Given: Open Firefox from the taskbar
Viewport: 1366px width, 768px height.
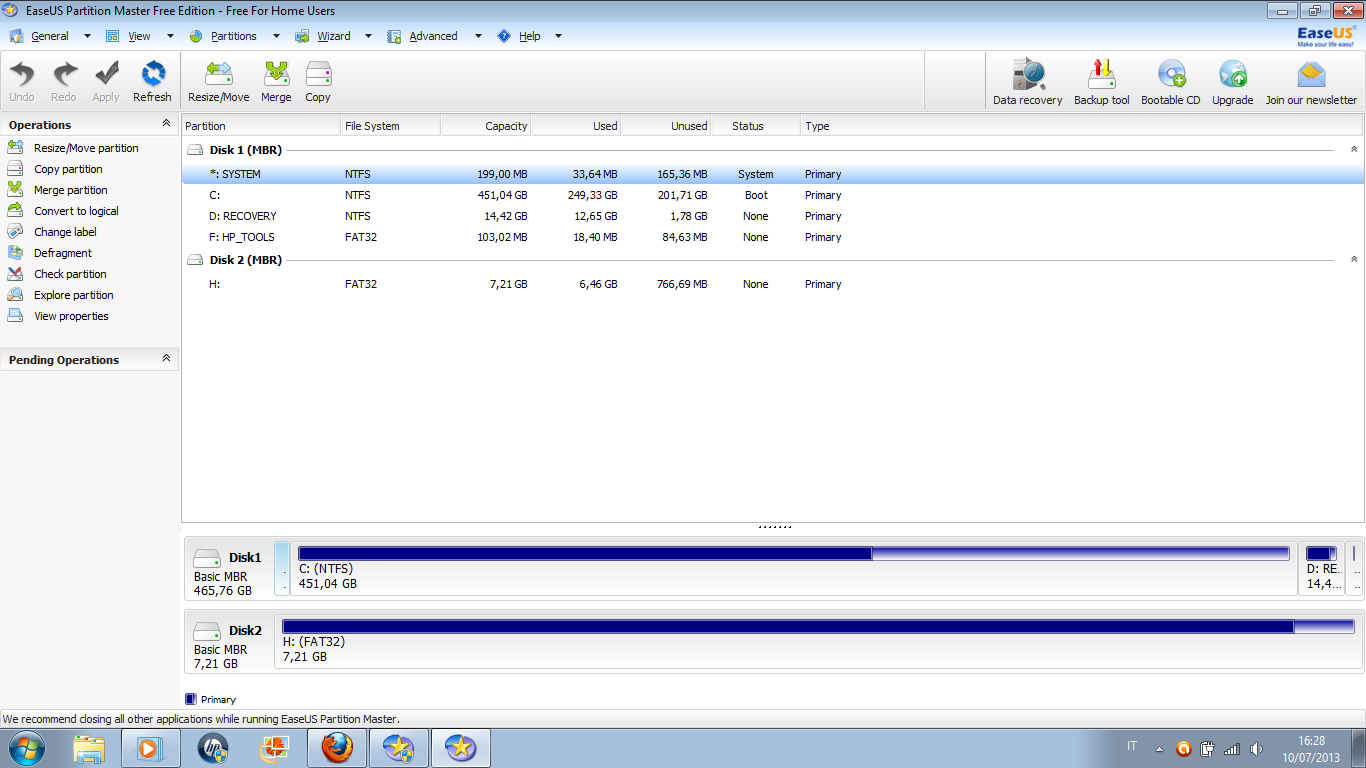Looking at the screenshot, I should [x=337, y=748].
